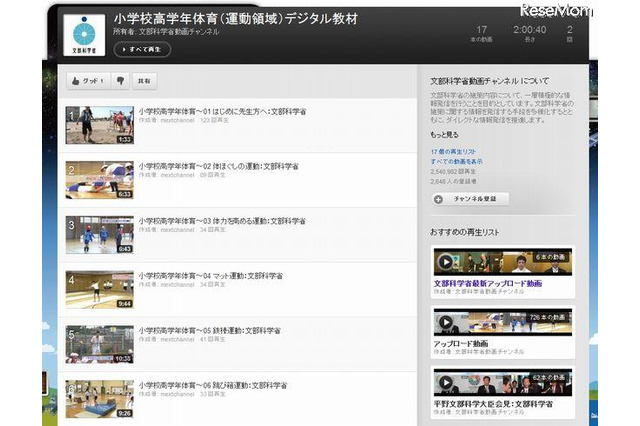Open video thumbnail 2 体ほぐしの運動
The width and height of the screenshot is (640, 426).
pyautogui.click(x=100, y=180)
